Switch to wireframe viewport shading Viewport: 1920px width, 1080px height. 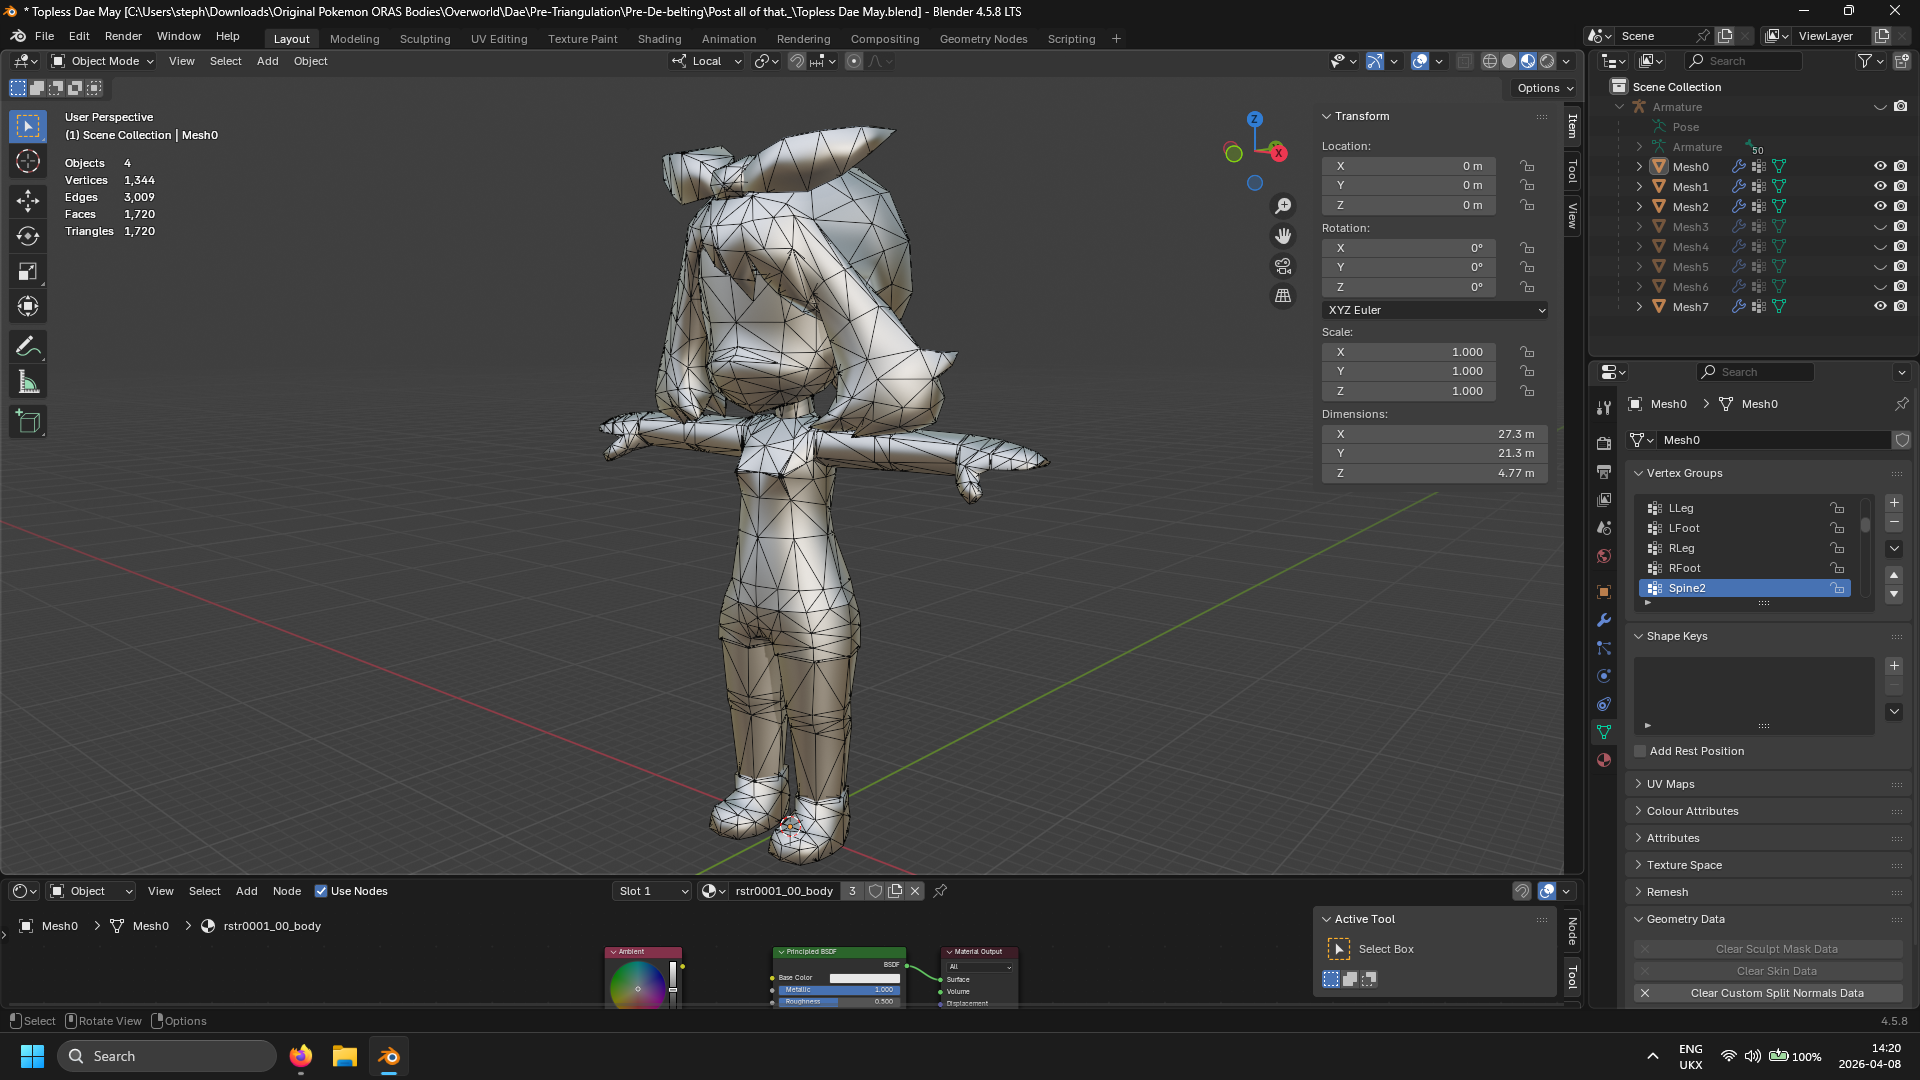coord(1490,61)
